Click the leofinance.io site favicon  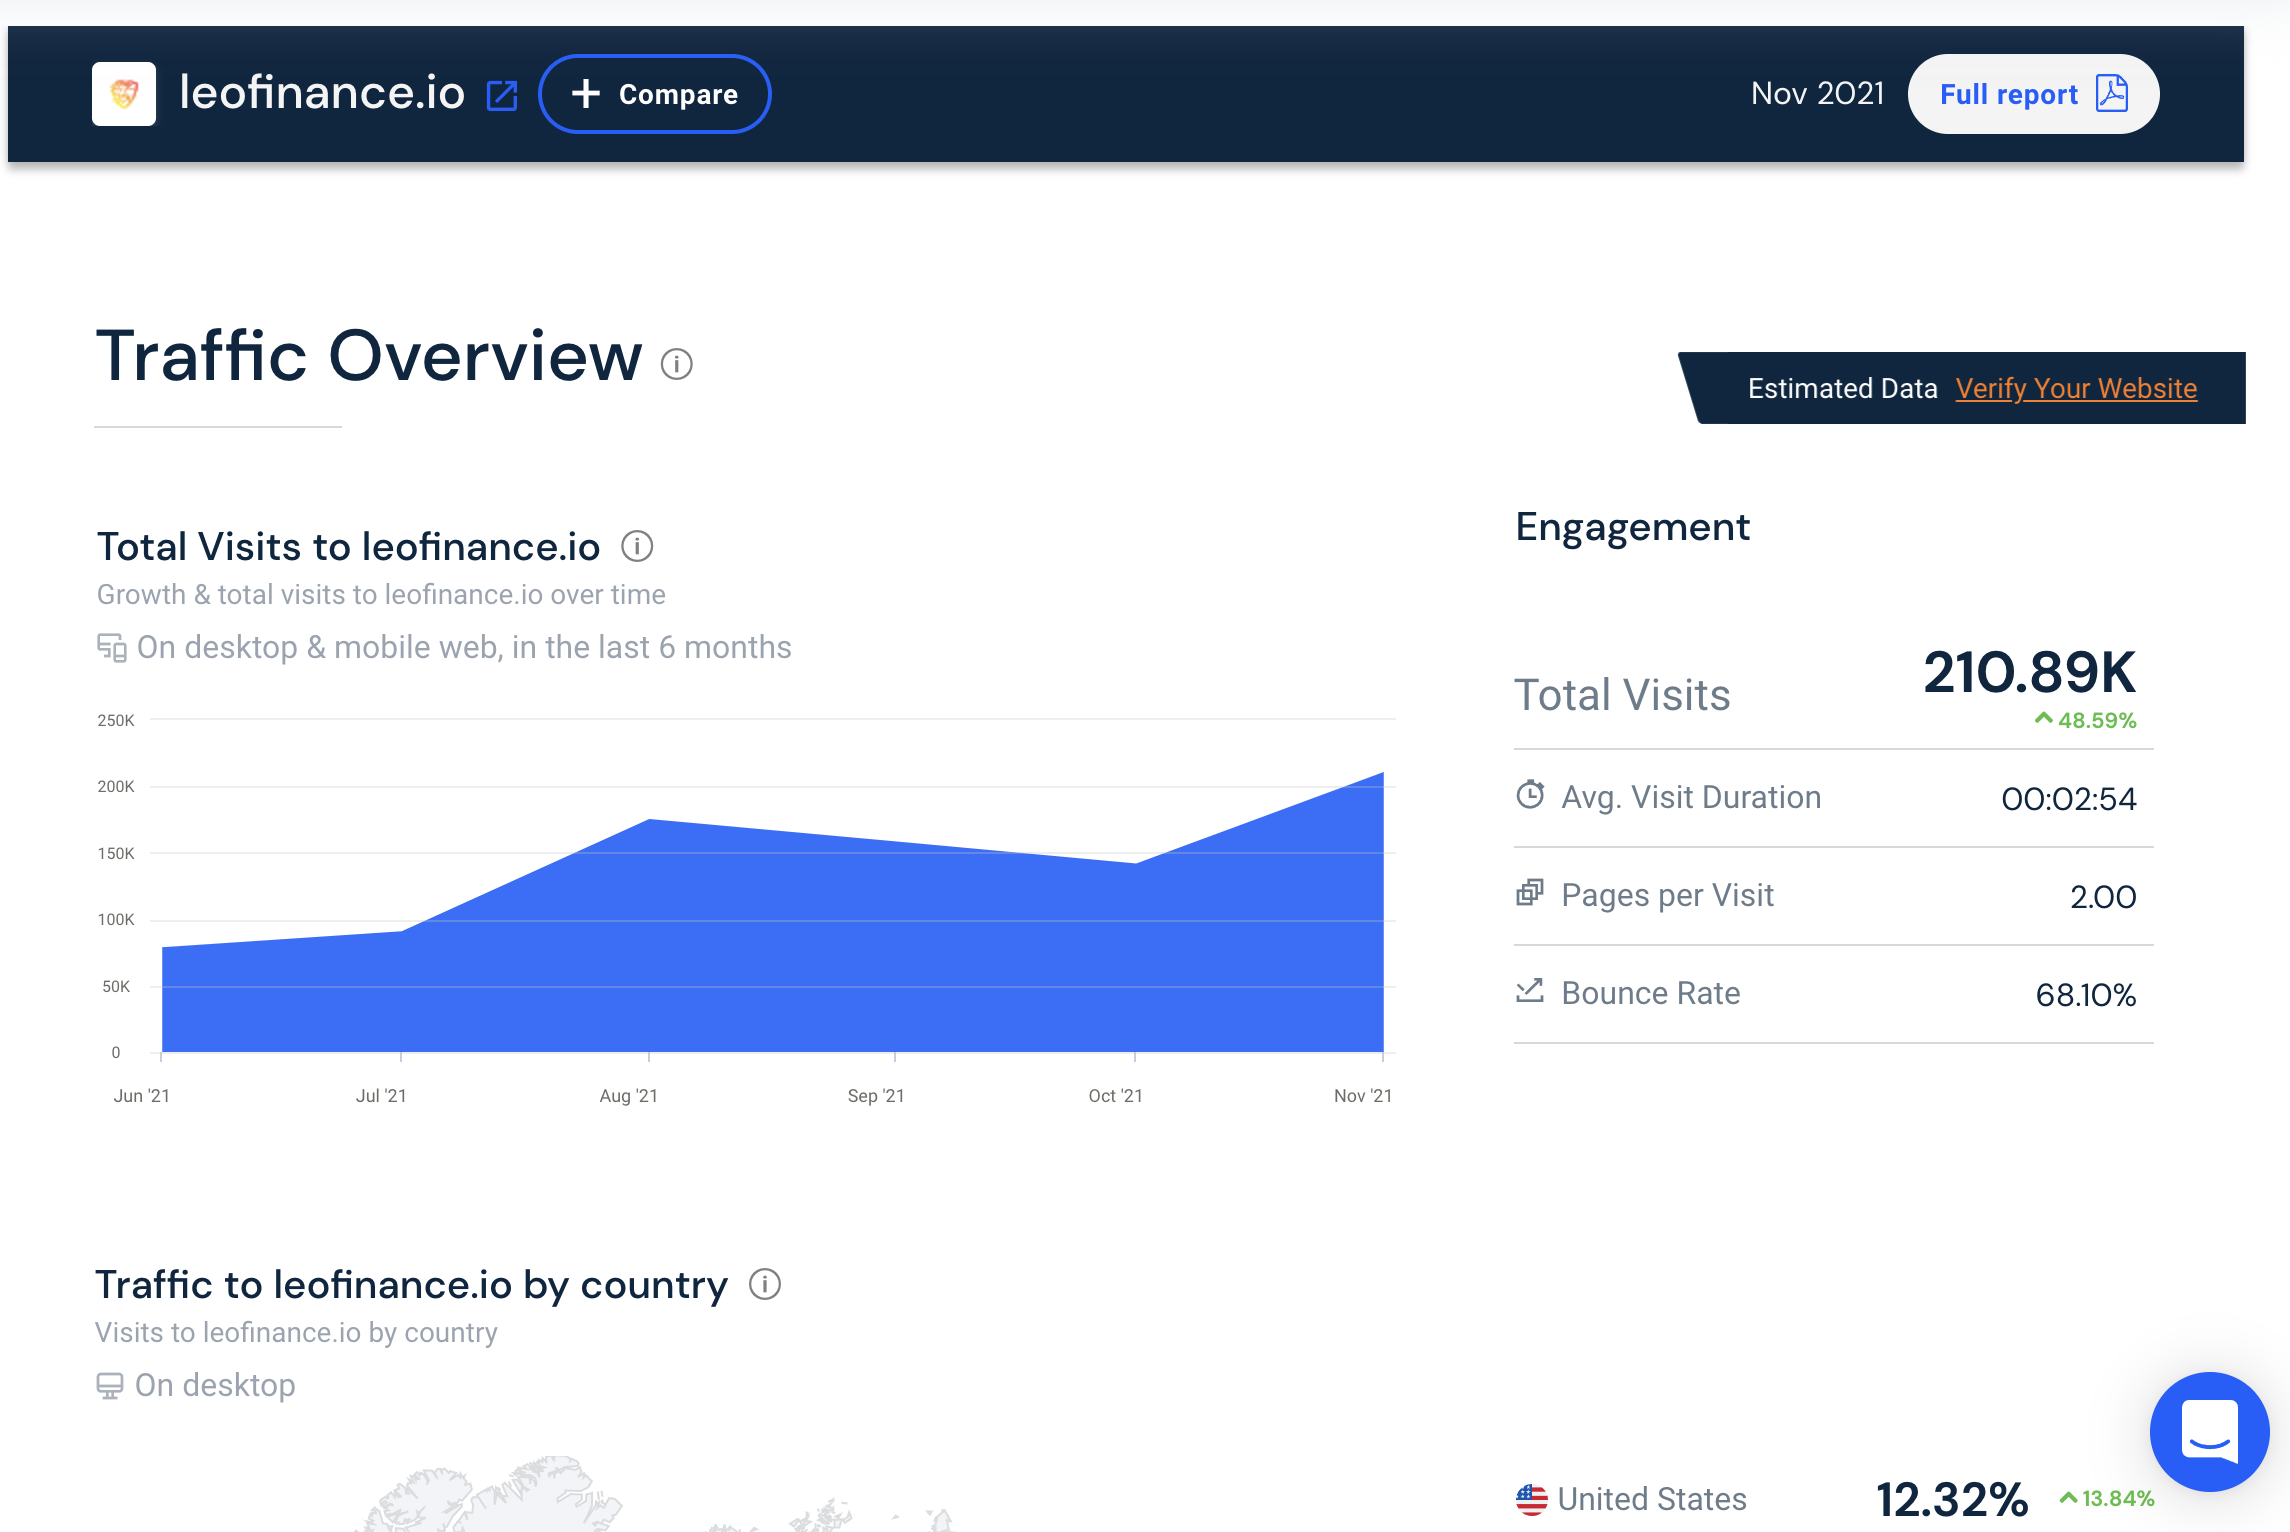point(124,94)
